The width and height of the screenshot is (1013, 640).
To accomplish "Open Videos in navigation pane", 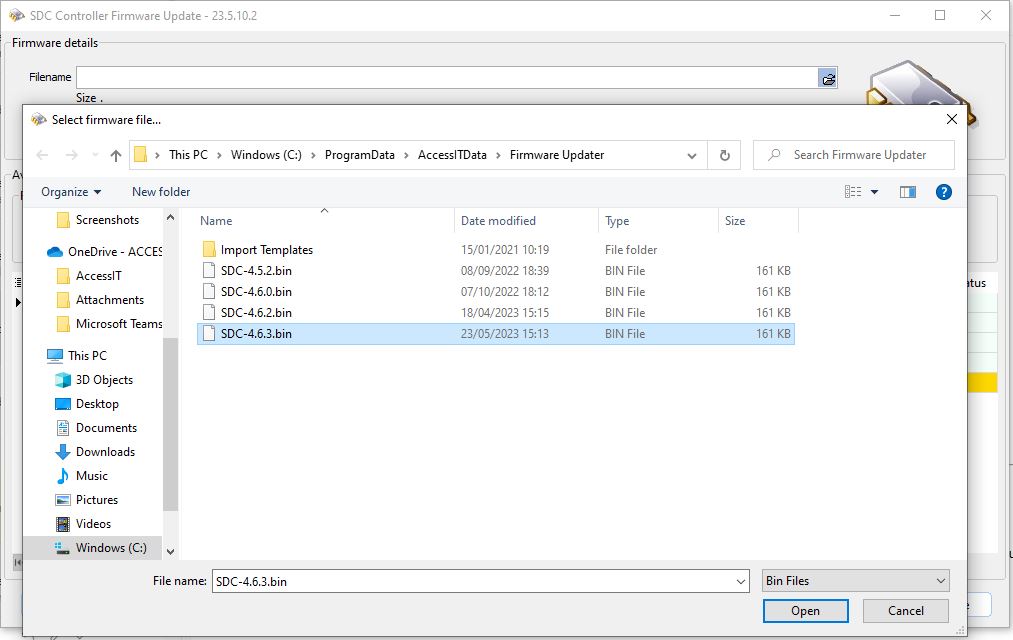I will pyautogui.click(x=93, y=524).
